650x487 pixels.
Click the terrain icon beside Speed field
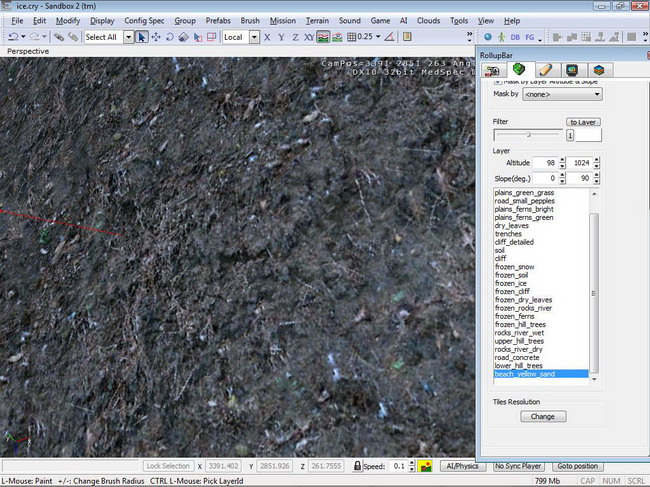425,466
